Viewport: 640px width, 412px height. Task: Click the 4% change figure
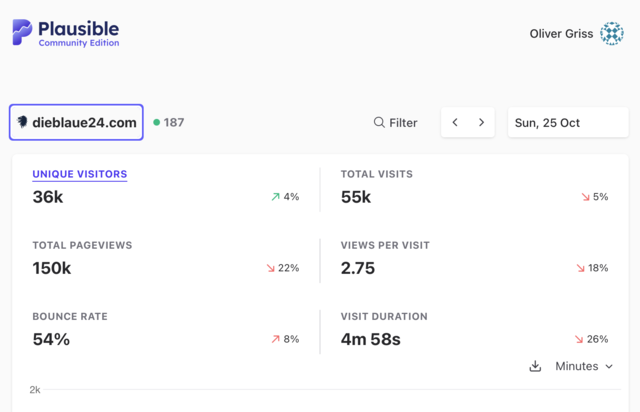tap(291, 197)
